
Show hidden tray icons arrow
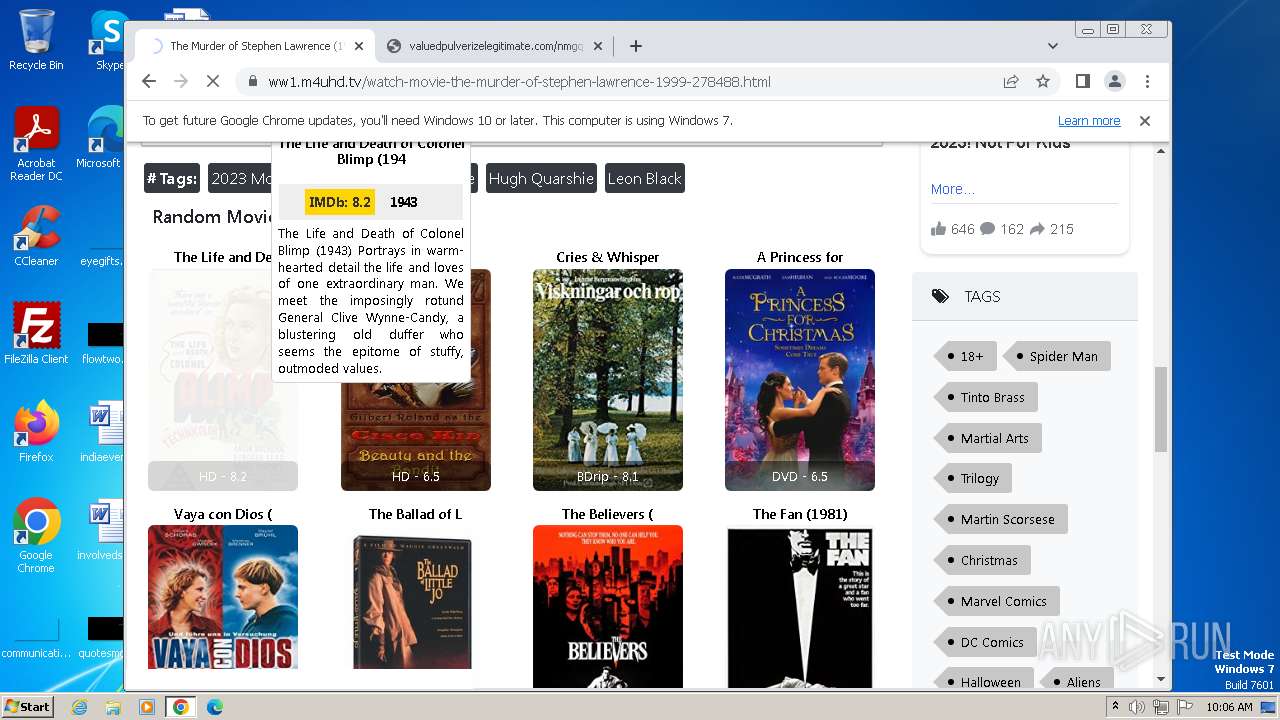coord(1116,707)
